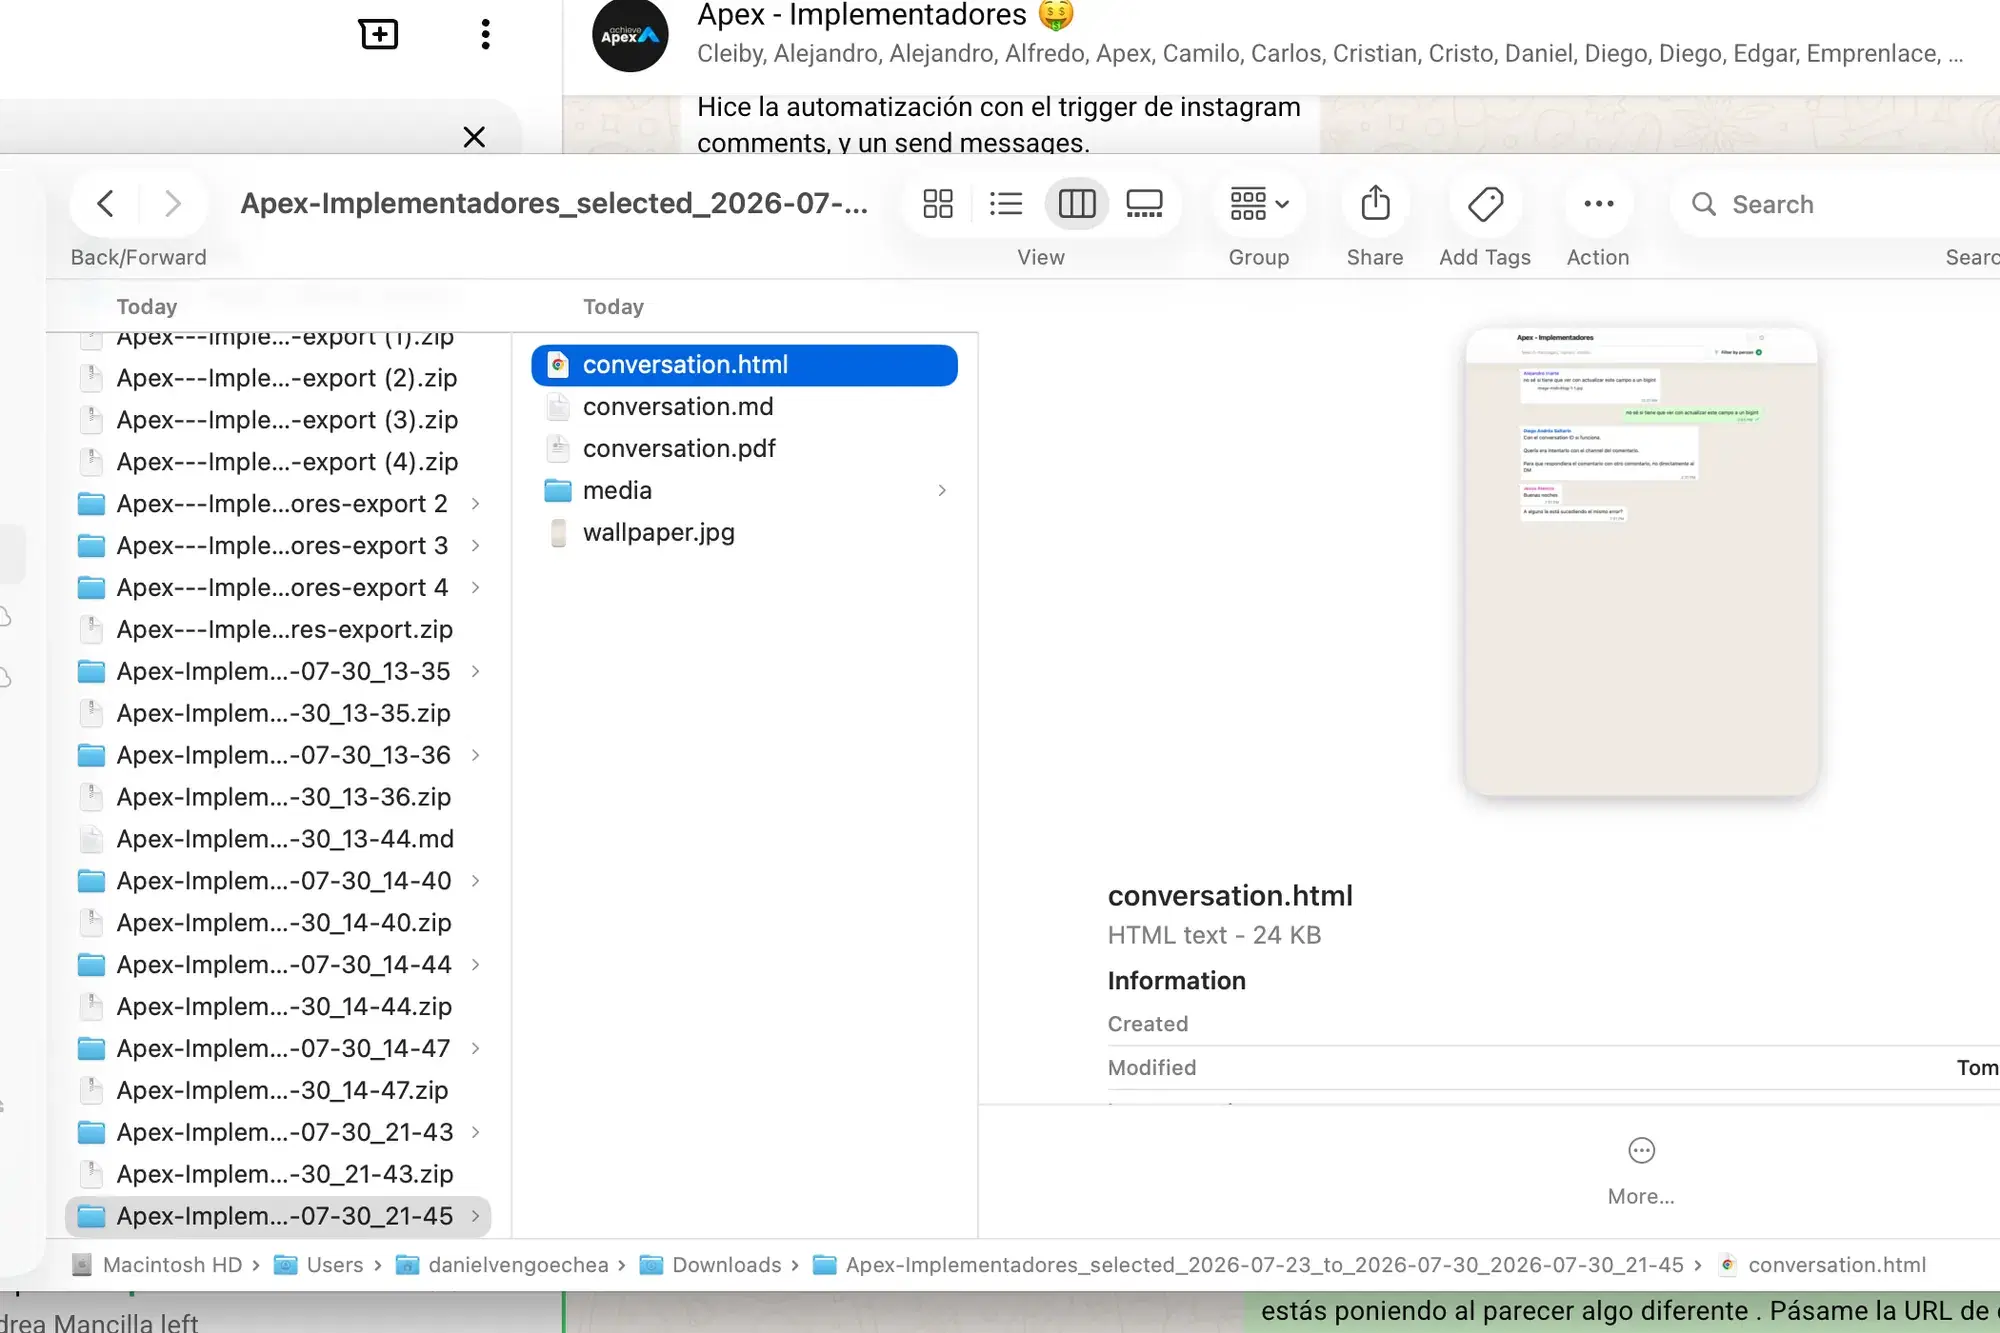The width and height of the screenshot is (2000, 1333).
Task: Expand the media folder chevron
Action: [941, 491]
